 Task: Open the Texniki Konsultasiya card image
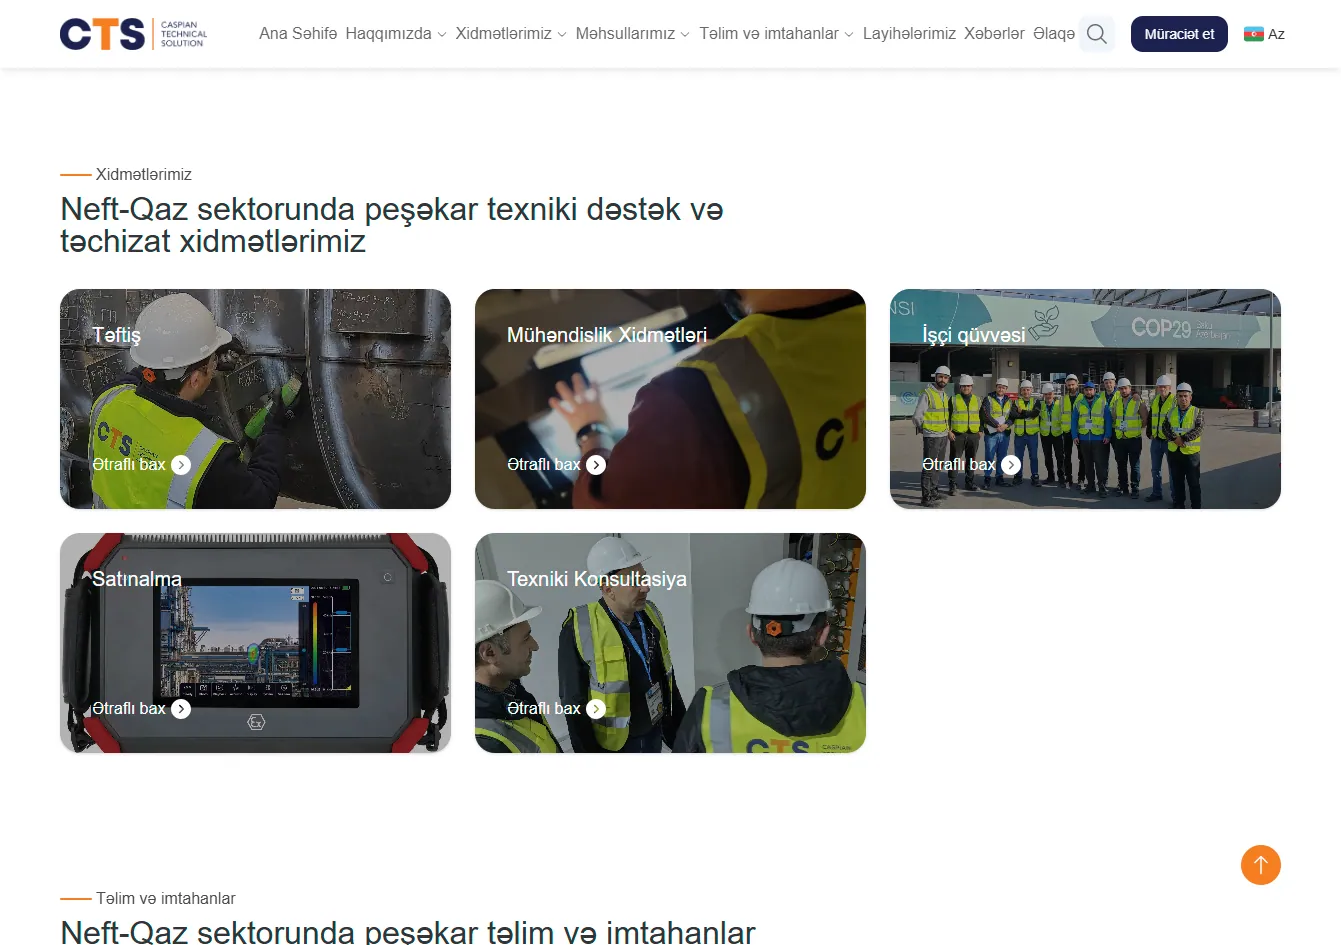(x=670, y=643)
